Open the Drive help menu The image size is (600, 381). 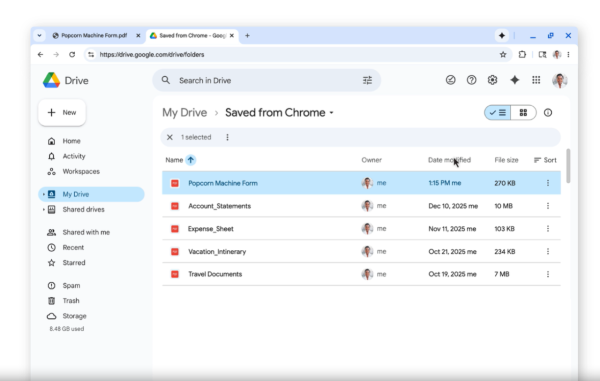point(471,80)
